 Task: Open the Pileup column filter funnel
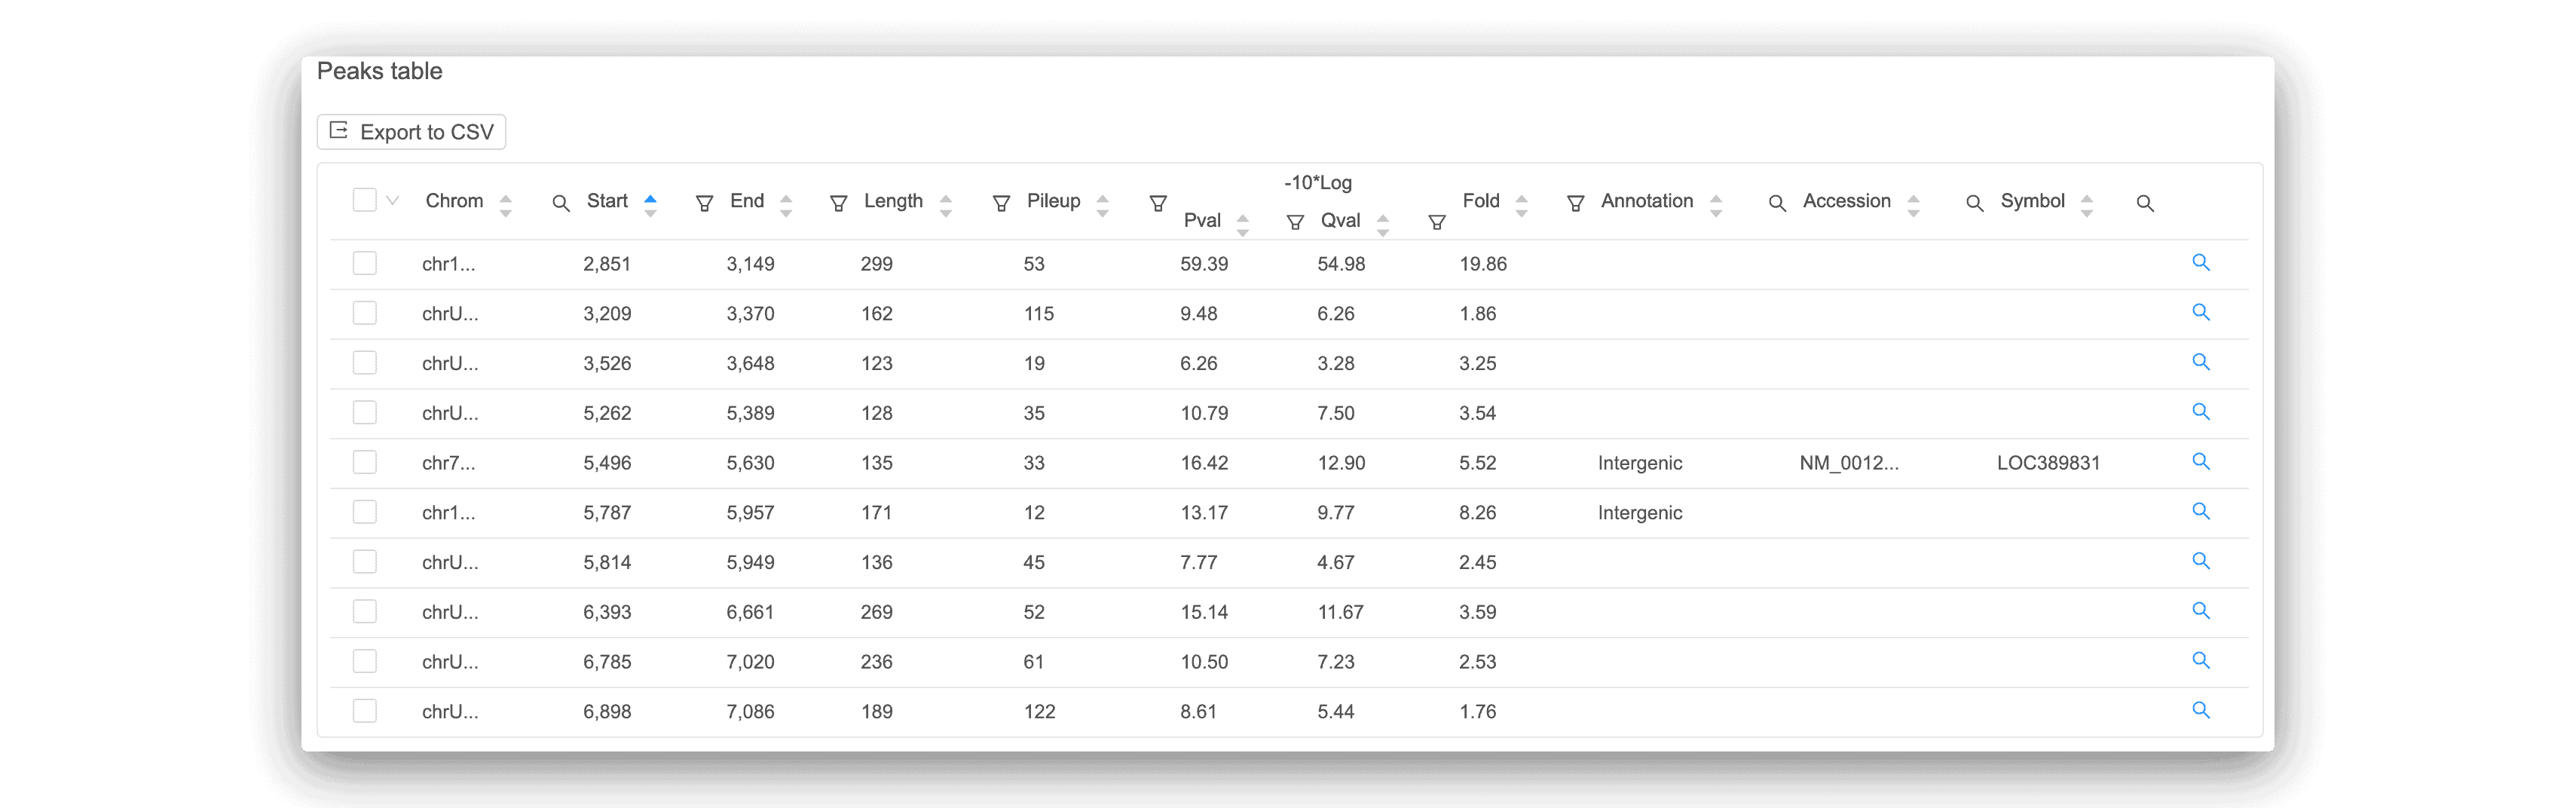(x=1158, y=204)
